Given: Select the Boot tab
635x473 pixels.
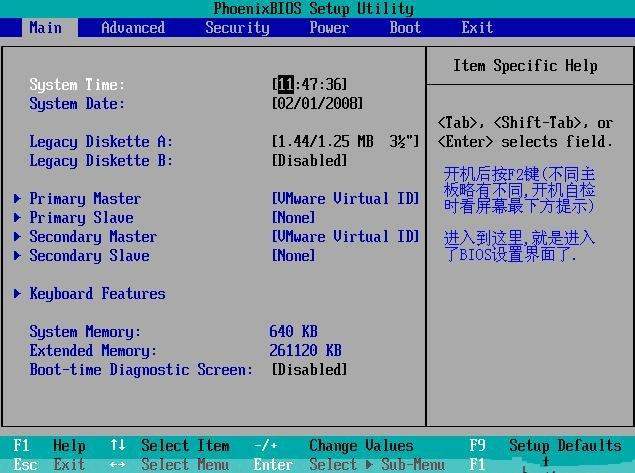Looking at the screenshot, I should 405,28.
